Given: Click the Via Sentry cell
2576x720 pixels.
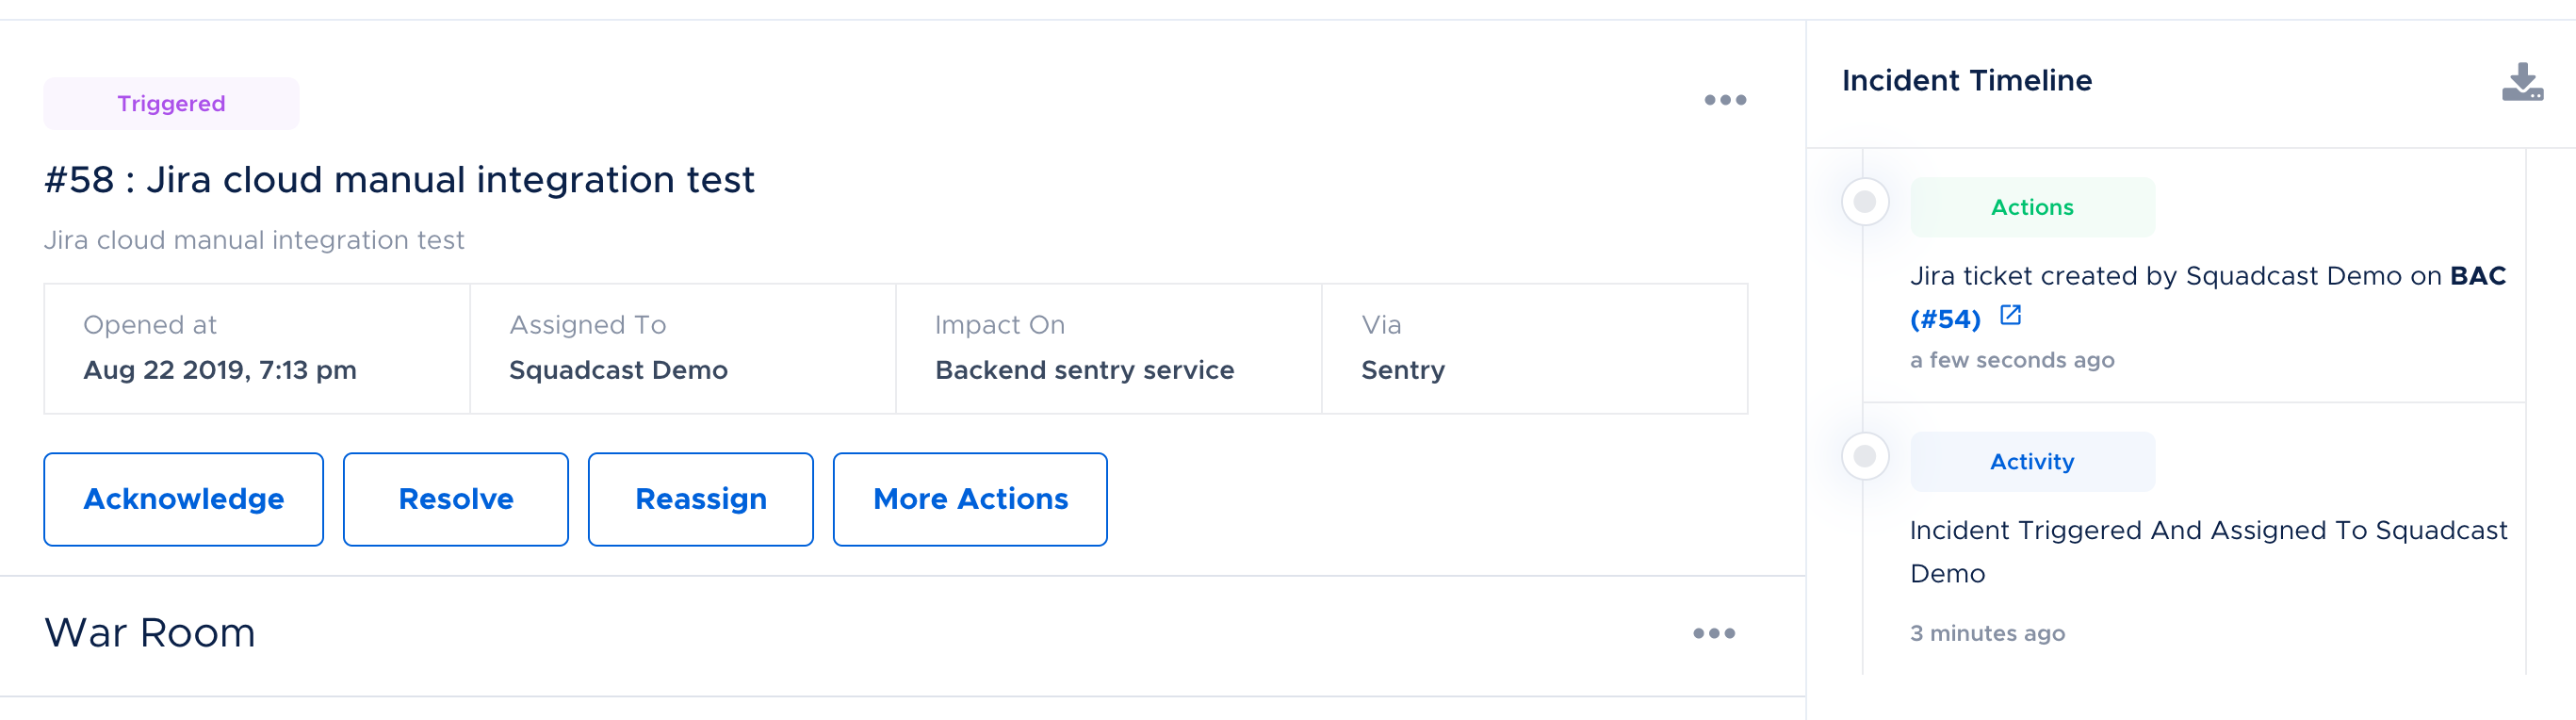Looking at the screenshot, I should (1534, 349).
